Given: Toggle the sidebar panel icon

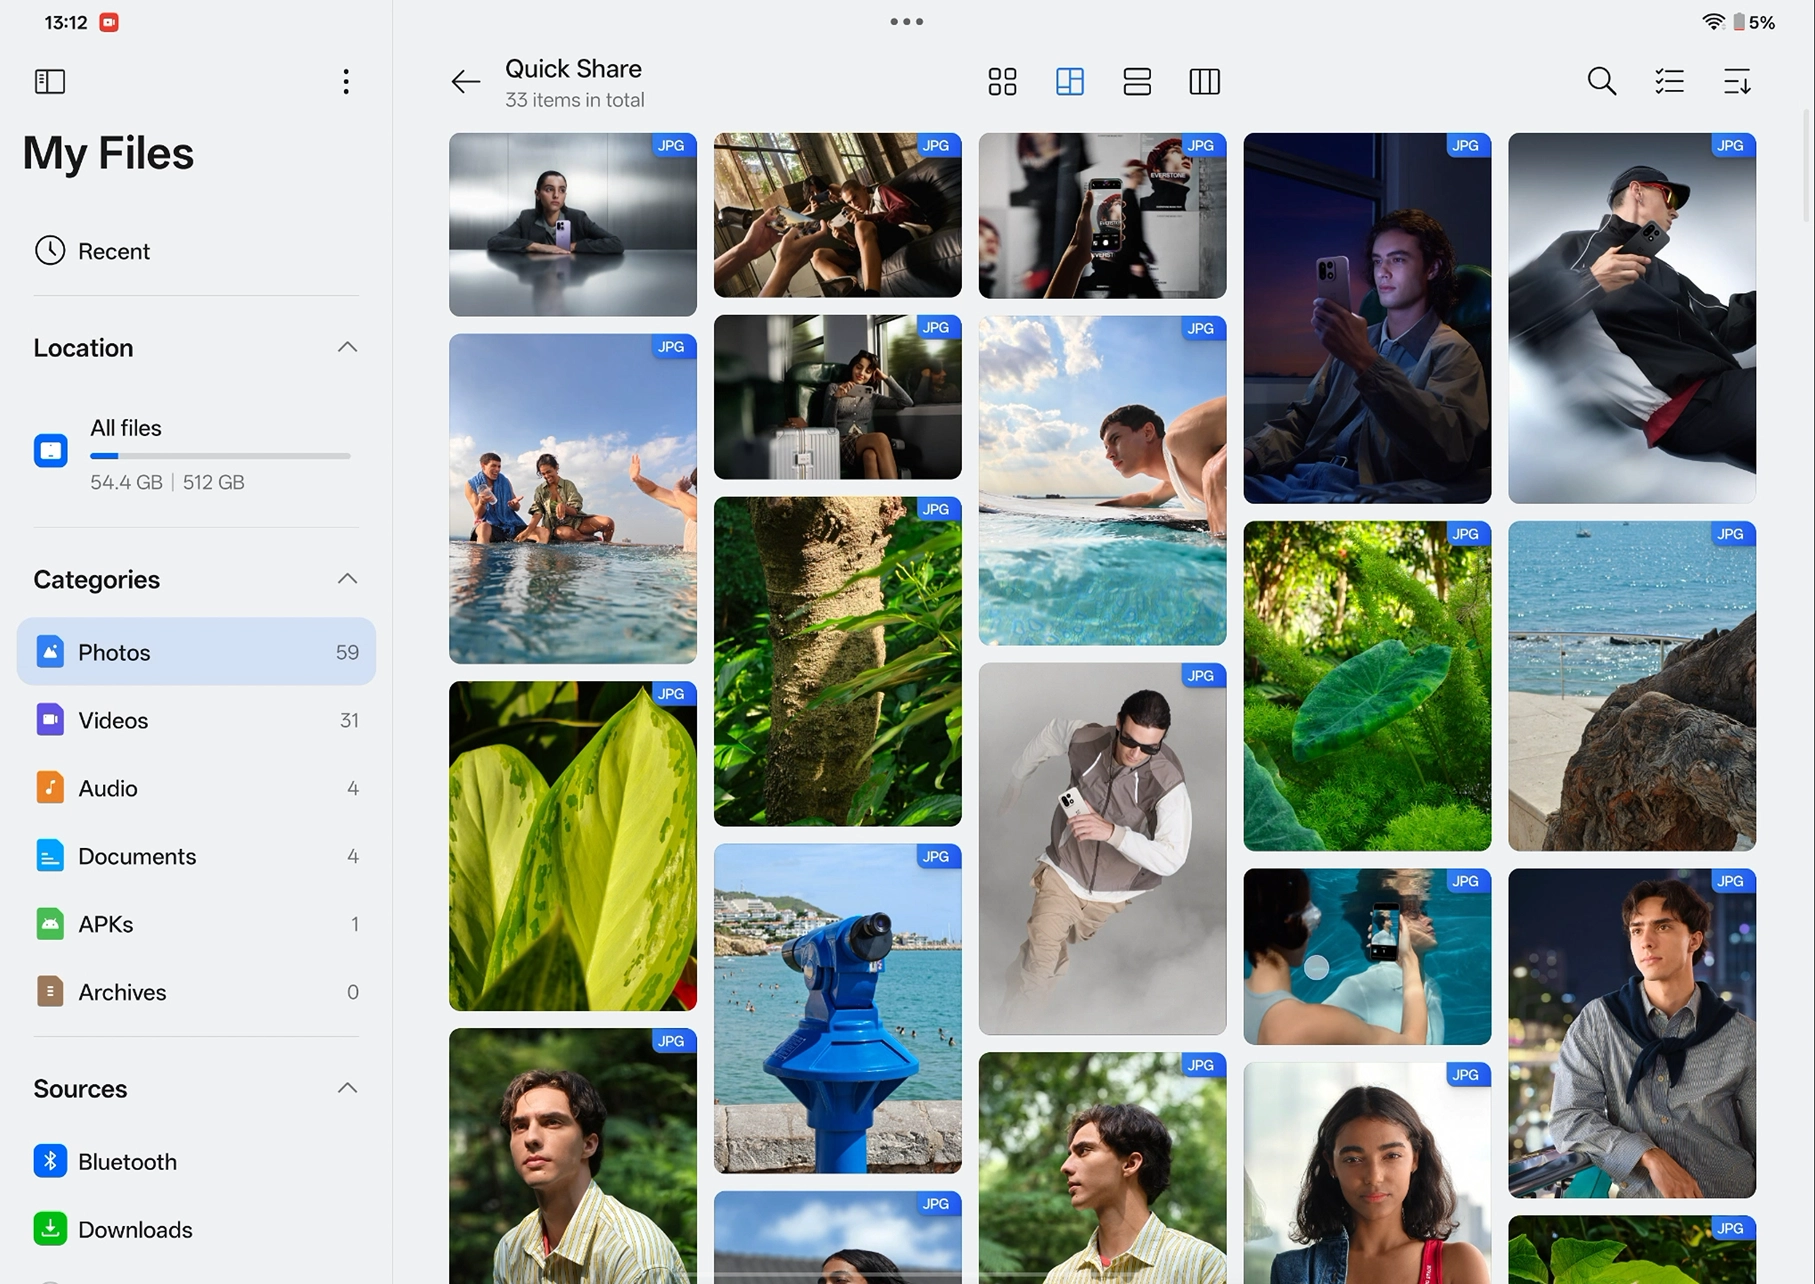Looking at the screenshot, I should 49,81.
